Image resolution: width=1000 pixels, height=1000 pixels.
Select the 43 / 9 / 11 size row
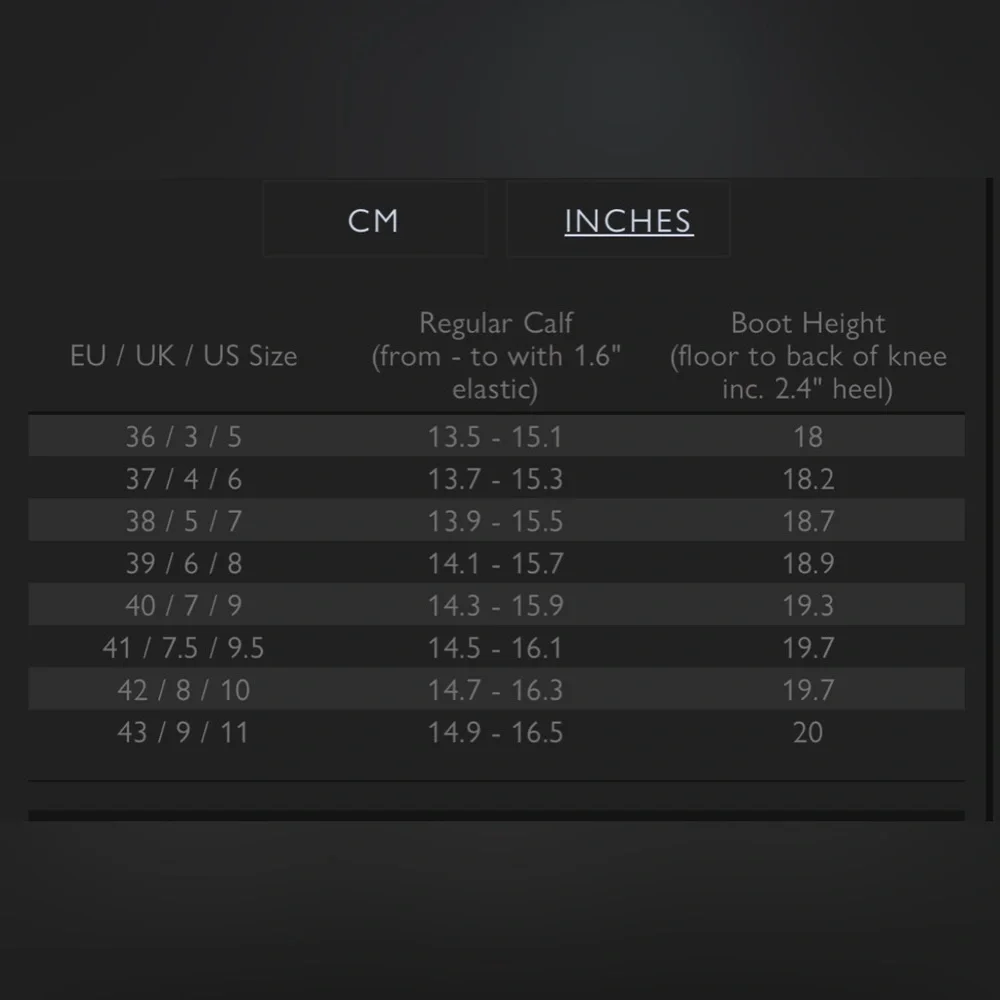tap(184, 732)
